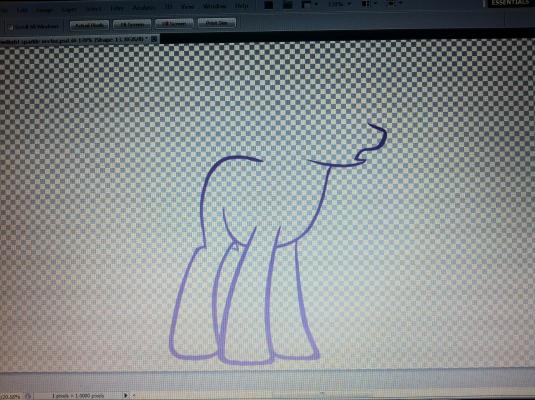Open the Help menu
This screenshot has width=535, height=400.
click(x=241, y=6)
